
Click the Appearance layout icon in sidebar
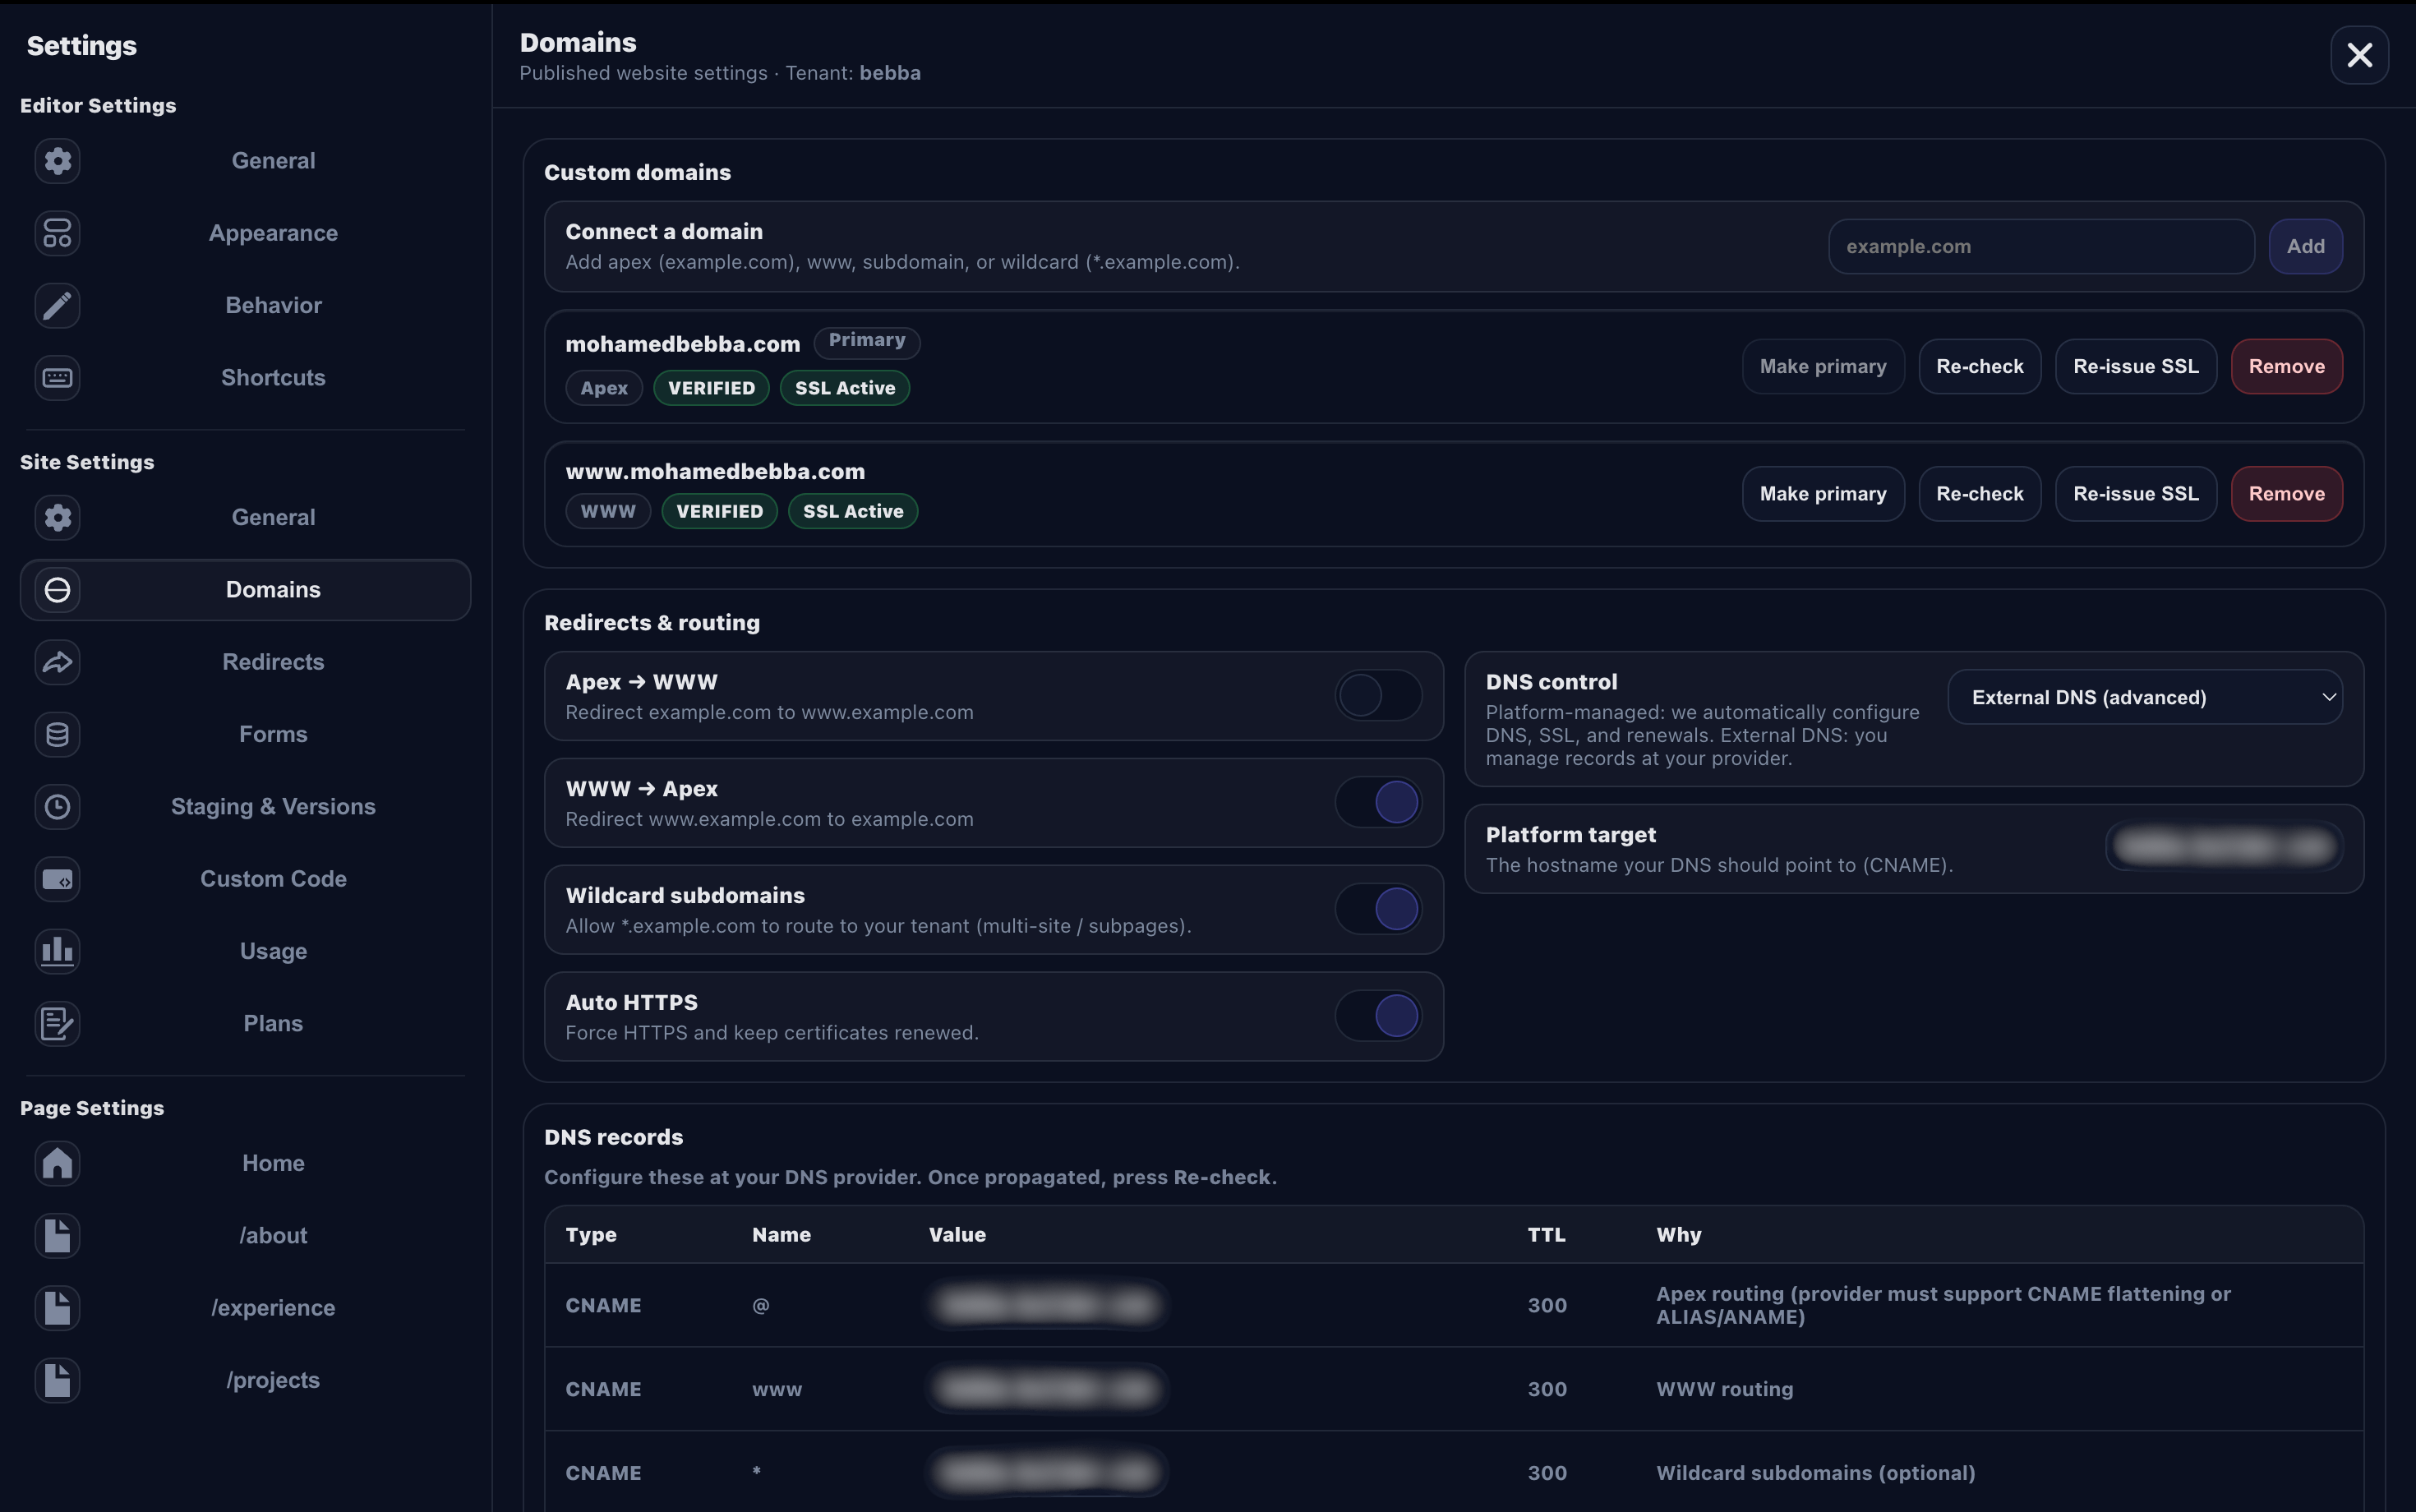tap(57, 233)
